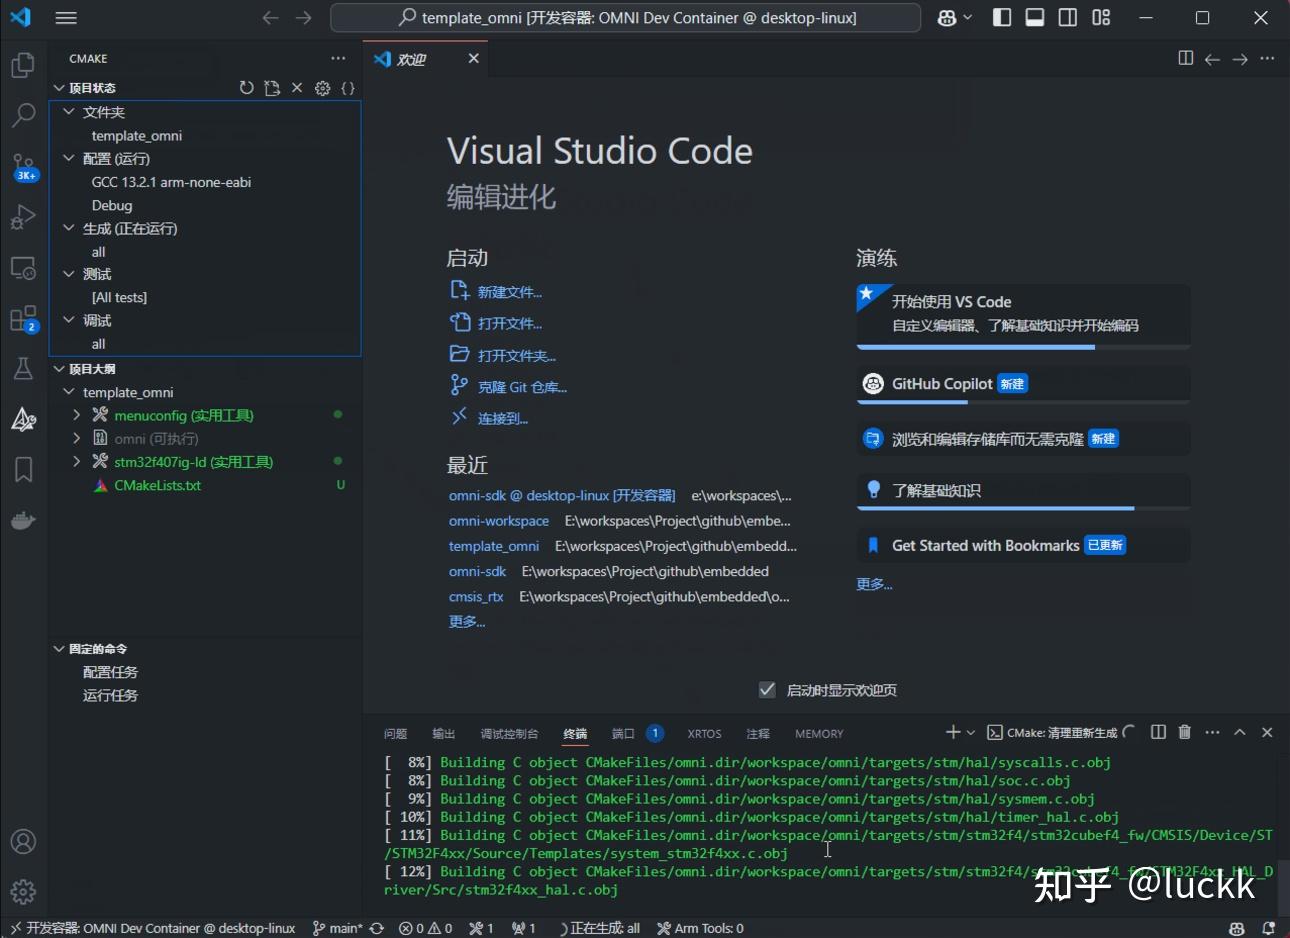Collapse the 测试 section in project status
The width and height of the screenshot is (1290, 938).
[x=68, y=274]
